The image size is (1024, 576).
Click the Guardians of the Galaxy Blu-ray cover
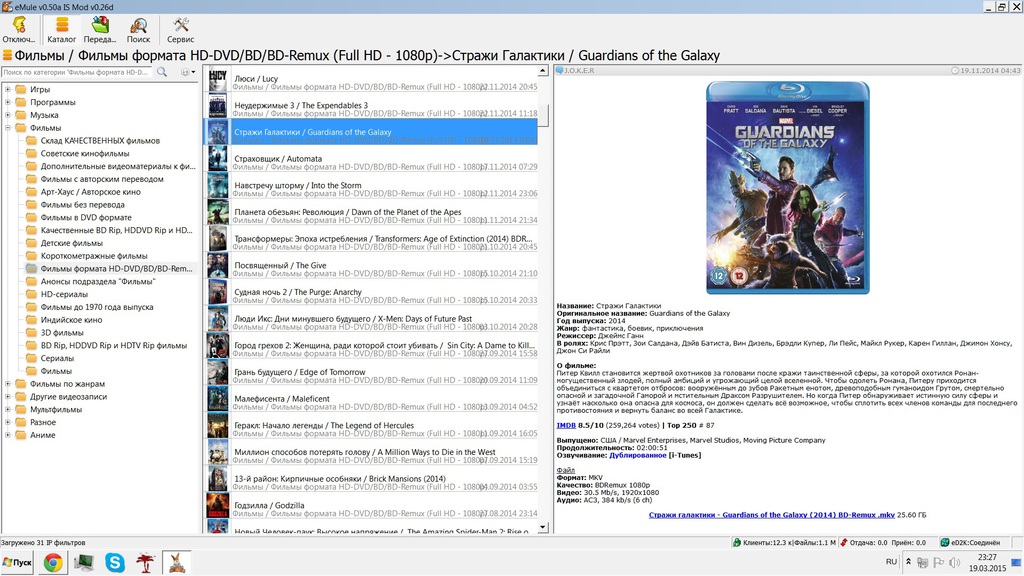[x=788, y=187]
